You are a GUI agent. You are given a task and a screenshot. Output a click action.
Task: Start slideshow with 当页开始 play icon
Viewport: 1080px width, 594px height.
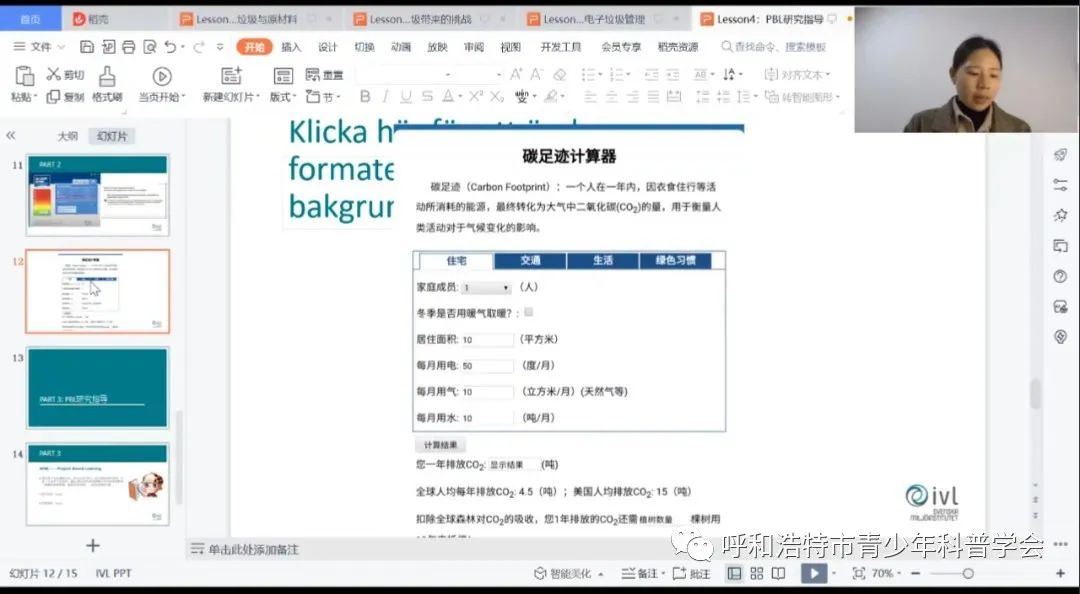161,76
